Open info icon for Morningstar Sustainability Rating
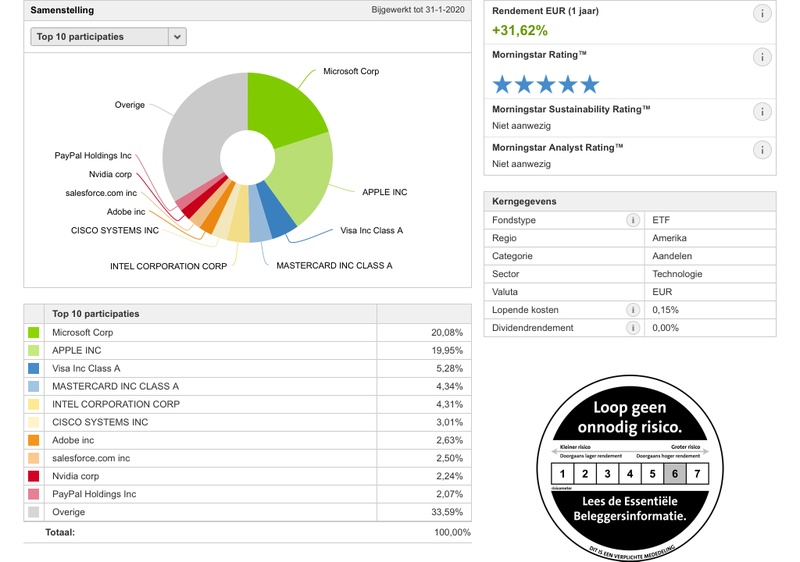Viewport: 800px width, 562px height. 762,112
